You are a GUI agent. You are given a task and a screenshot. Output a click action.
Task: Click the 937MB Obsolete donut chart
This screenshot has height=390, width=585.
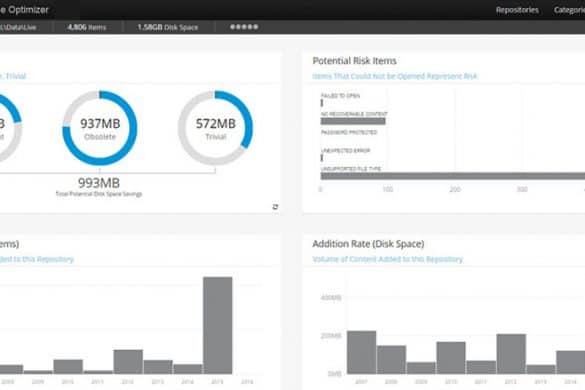coord(100,128)
